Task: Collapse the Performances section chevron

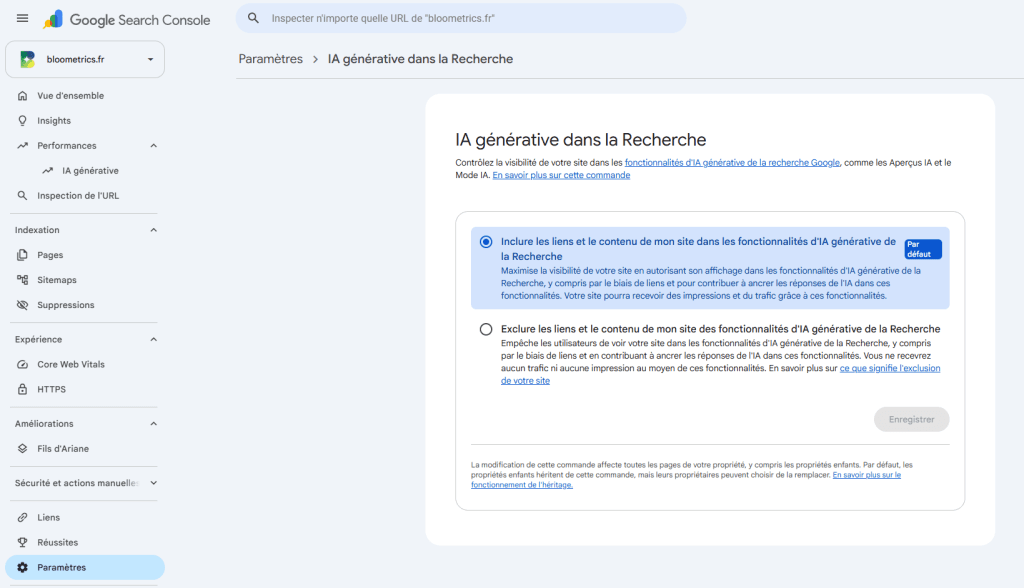Action: (153, 146)
